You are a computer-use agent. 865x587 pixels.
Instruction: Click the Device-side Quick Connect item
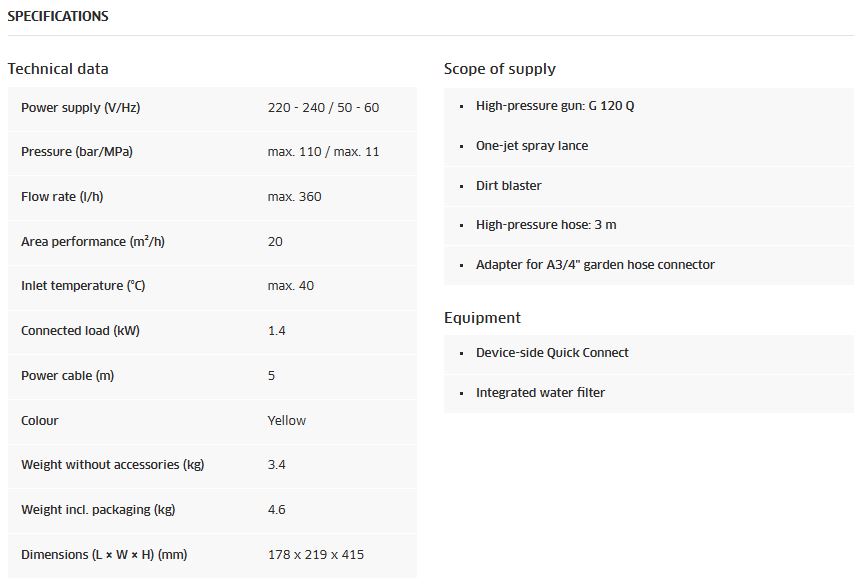552,353
